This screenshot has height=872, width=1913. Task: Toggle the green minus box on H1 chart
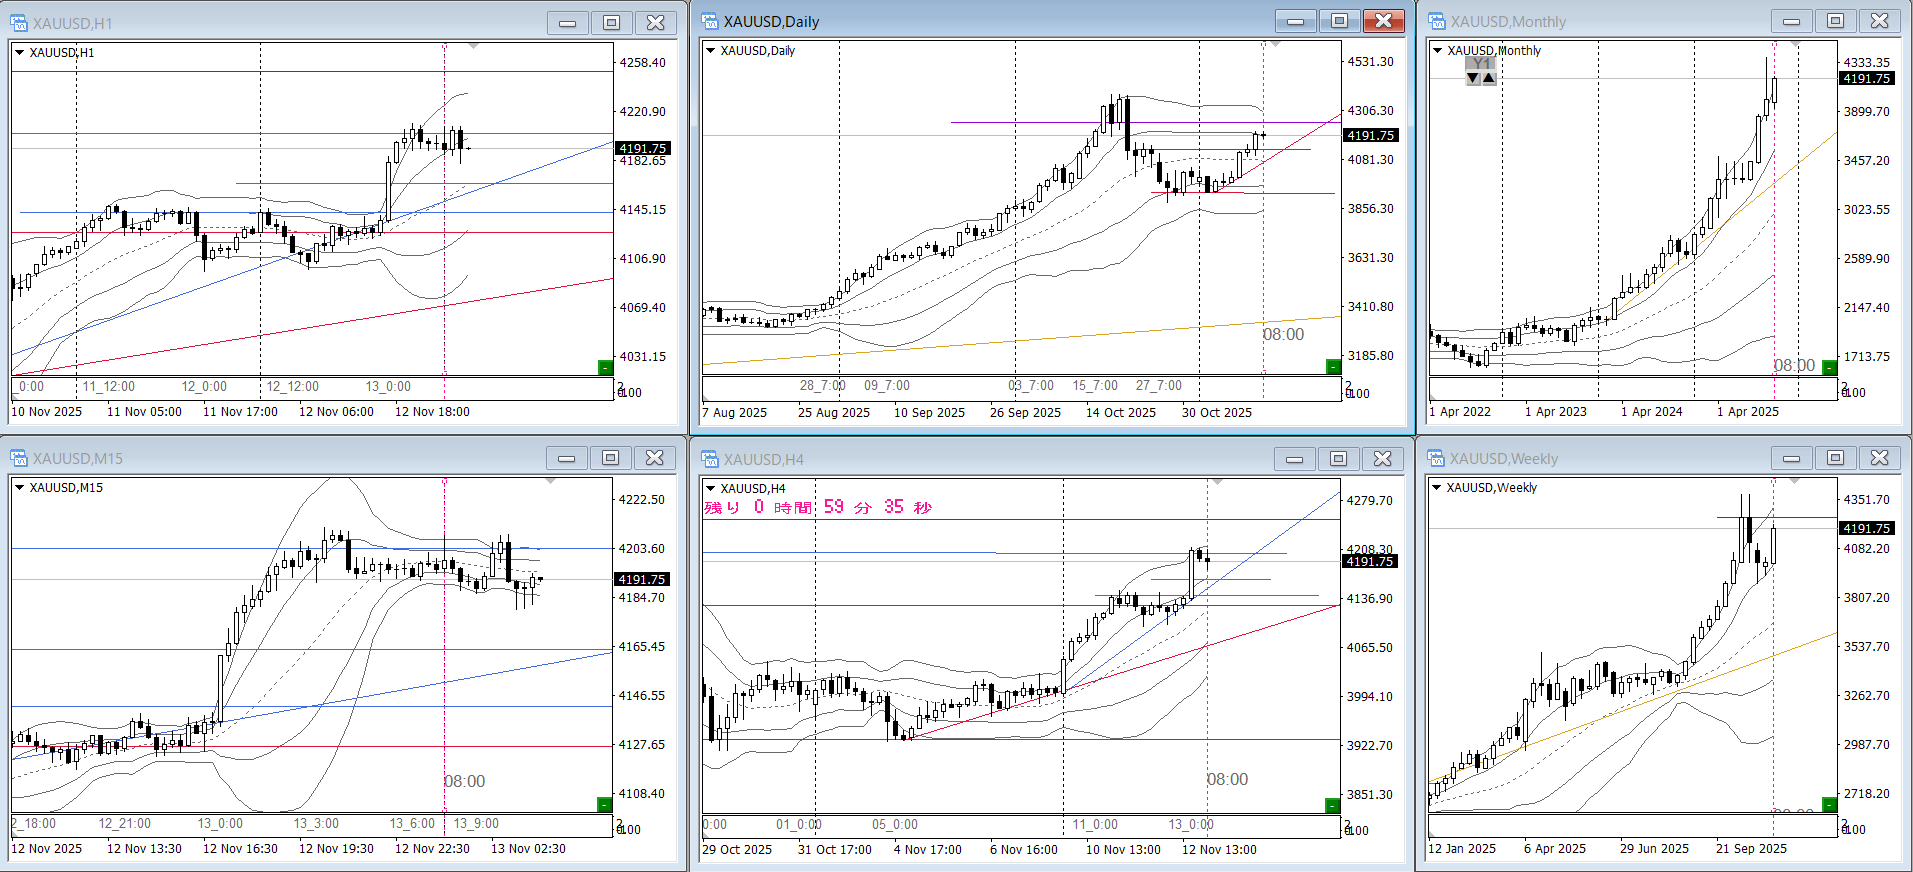pyautogui.click(x=605, y=368)
